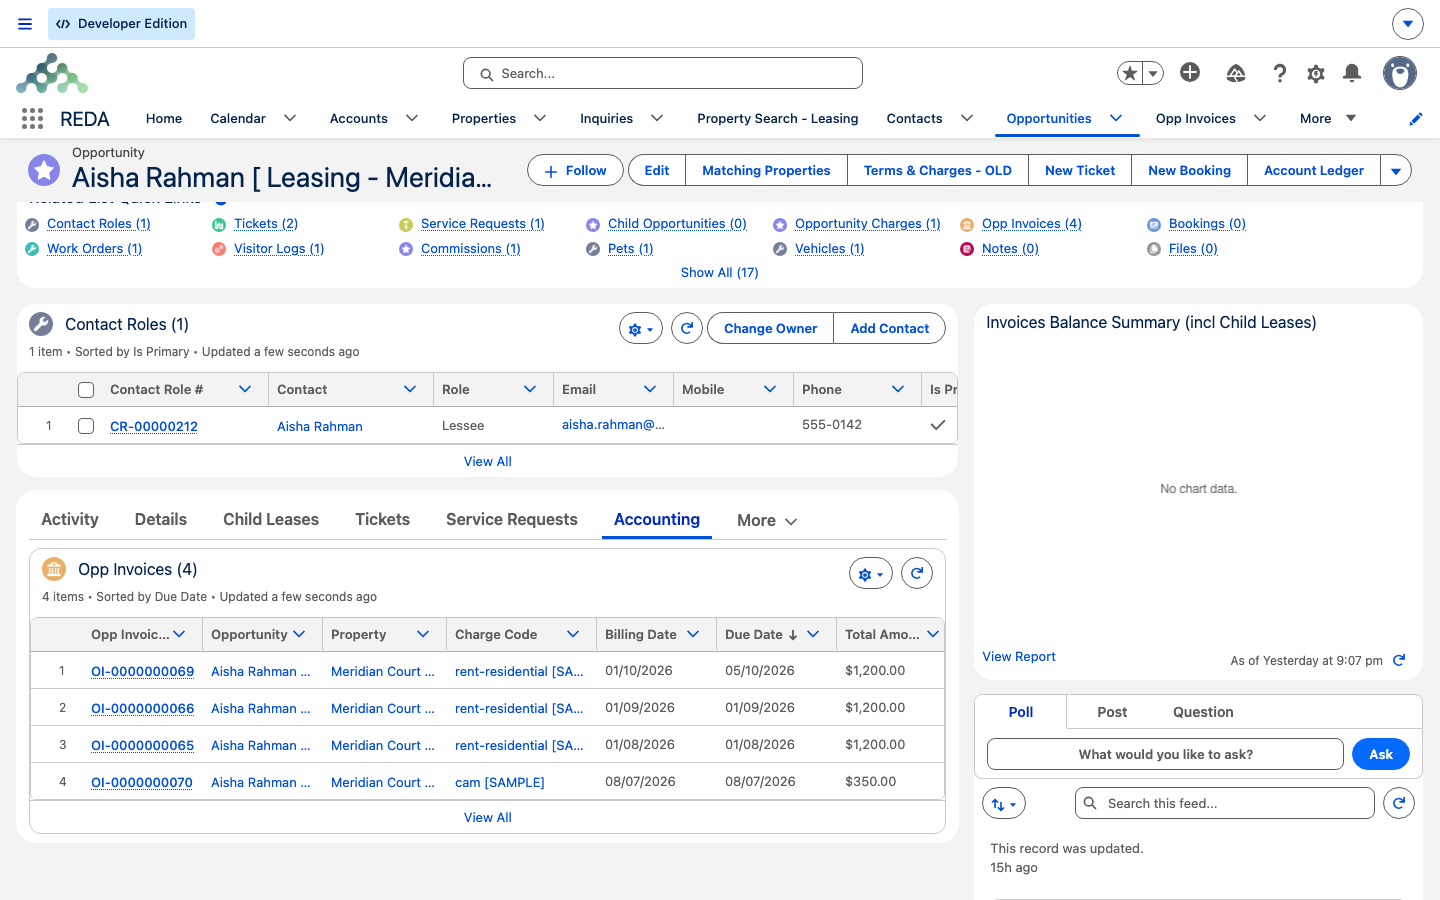Screen dimensions: 1440x900
Task: Open the Charge Code column menu
Action: [x=573, y=634]
